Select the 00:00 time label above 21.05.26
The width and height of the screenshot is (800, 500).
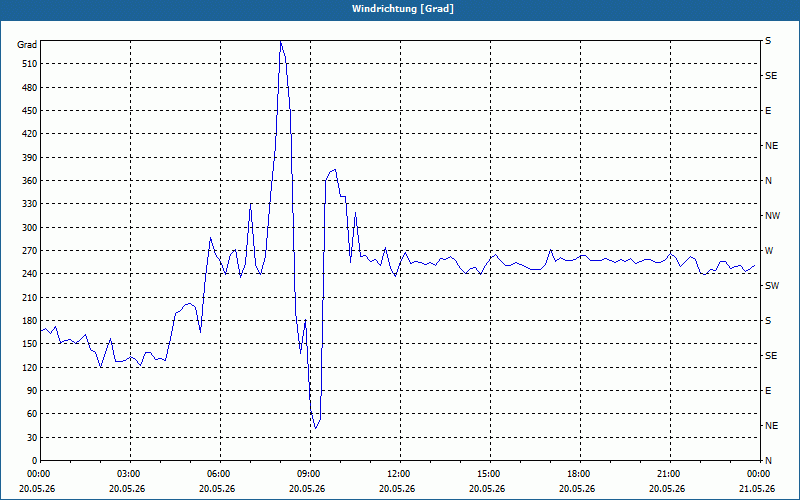click(759, 474)
